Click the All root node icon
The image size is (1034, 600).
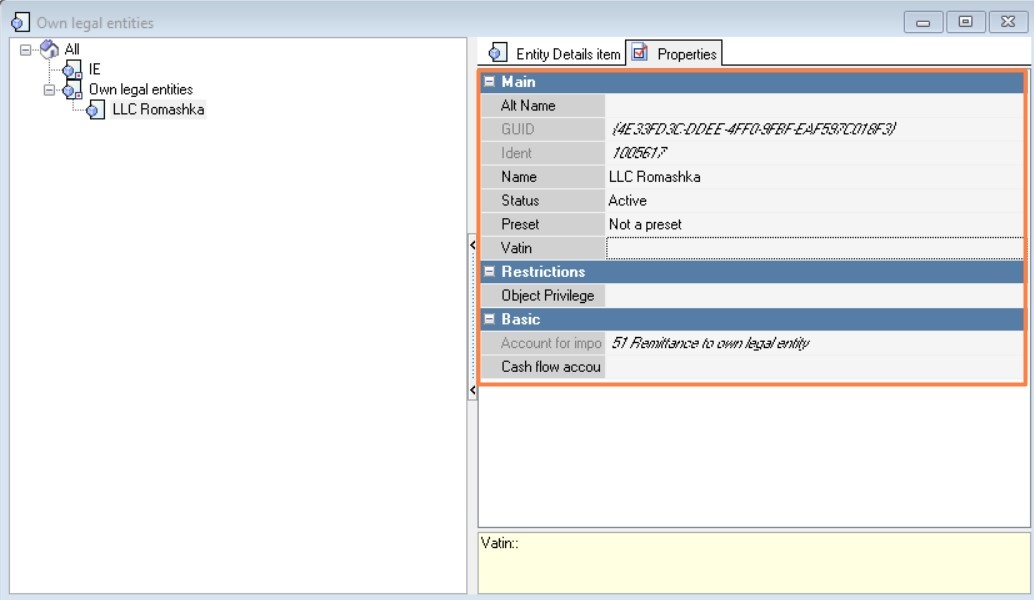pos(49,49)
